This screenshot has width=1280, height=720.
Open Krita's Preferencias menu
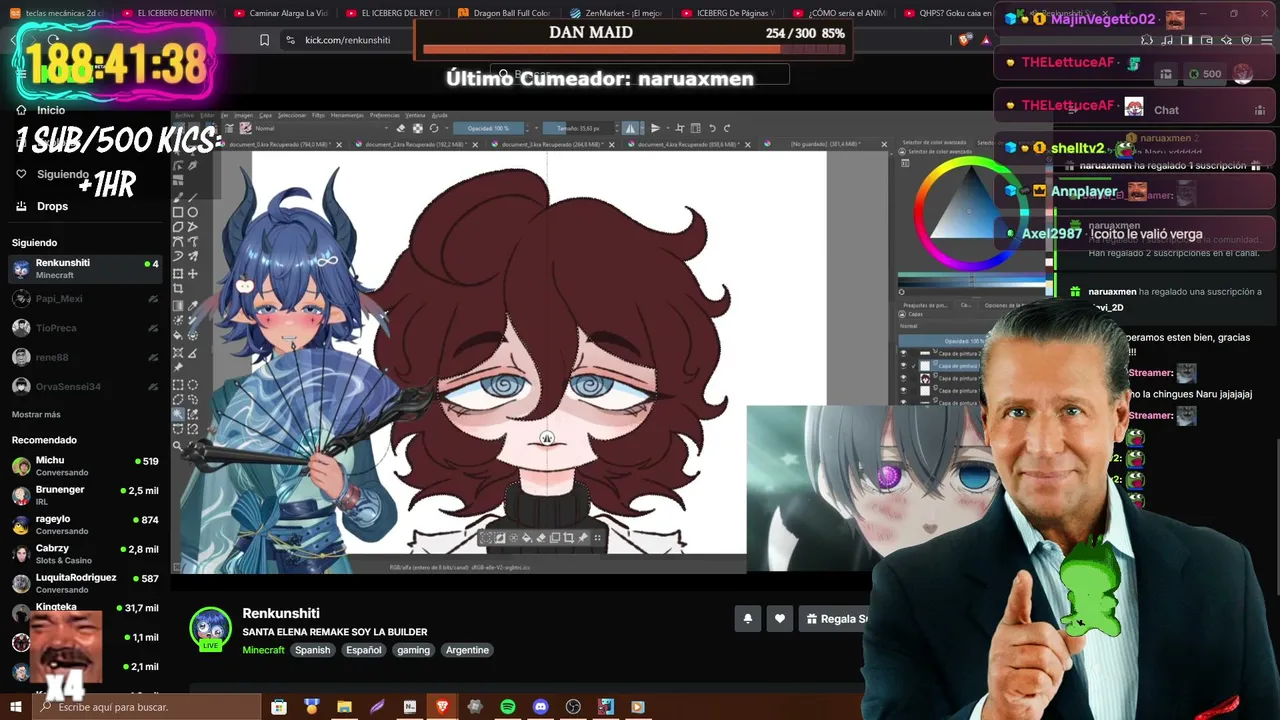pos(384,115)
